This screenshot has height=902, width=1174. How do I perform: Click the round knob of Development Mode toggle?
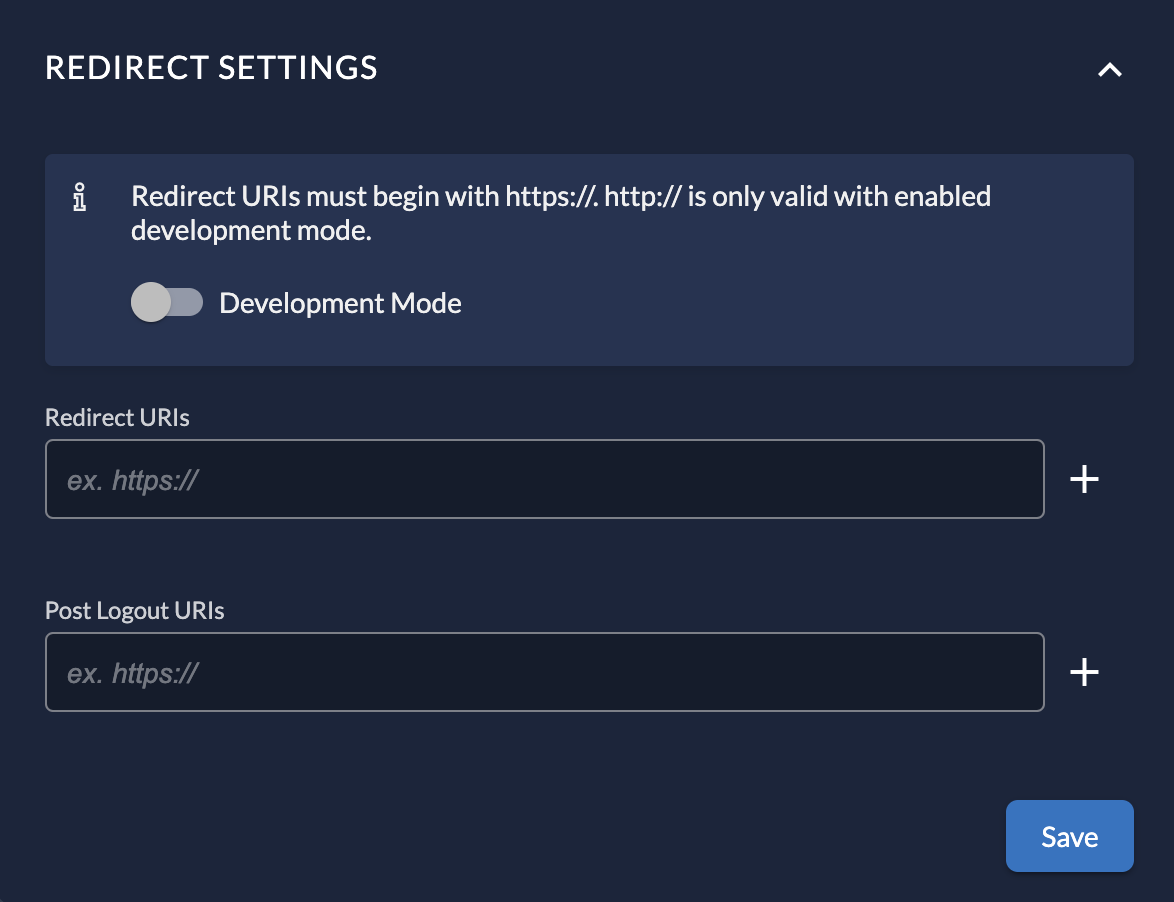click(151, 303)
